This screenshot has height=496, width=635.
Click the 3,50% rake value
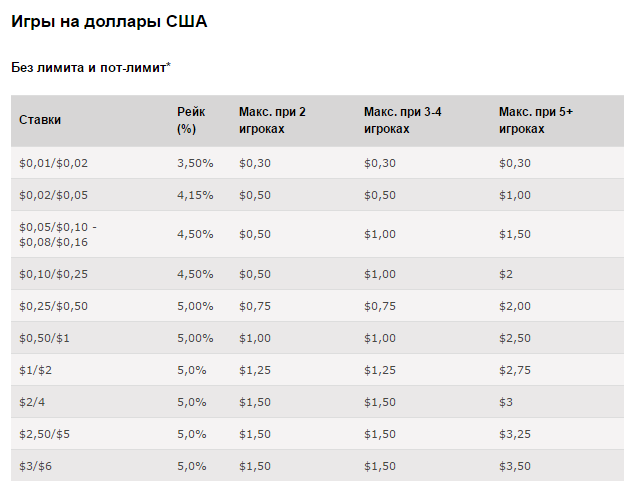click(195, 163)
